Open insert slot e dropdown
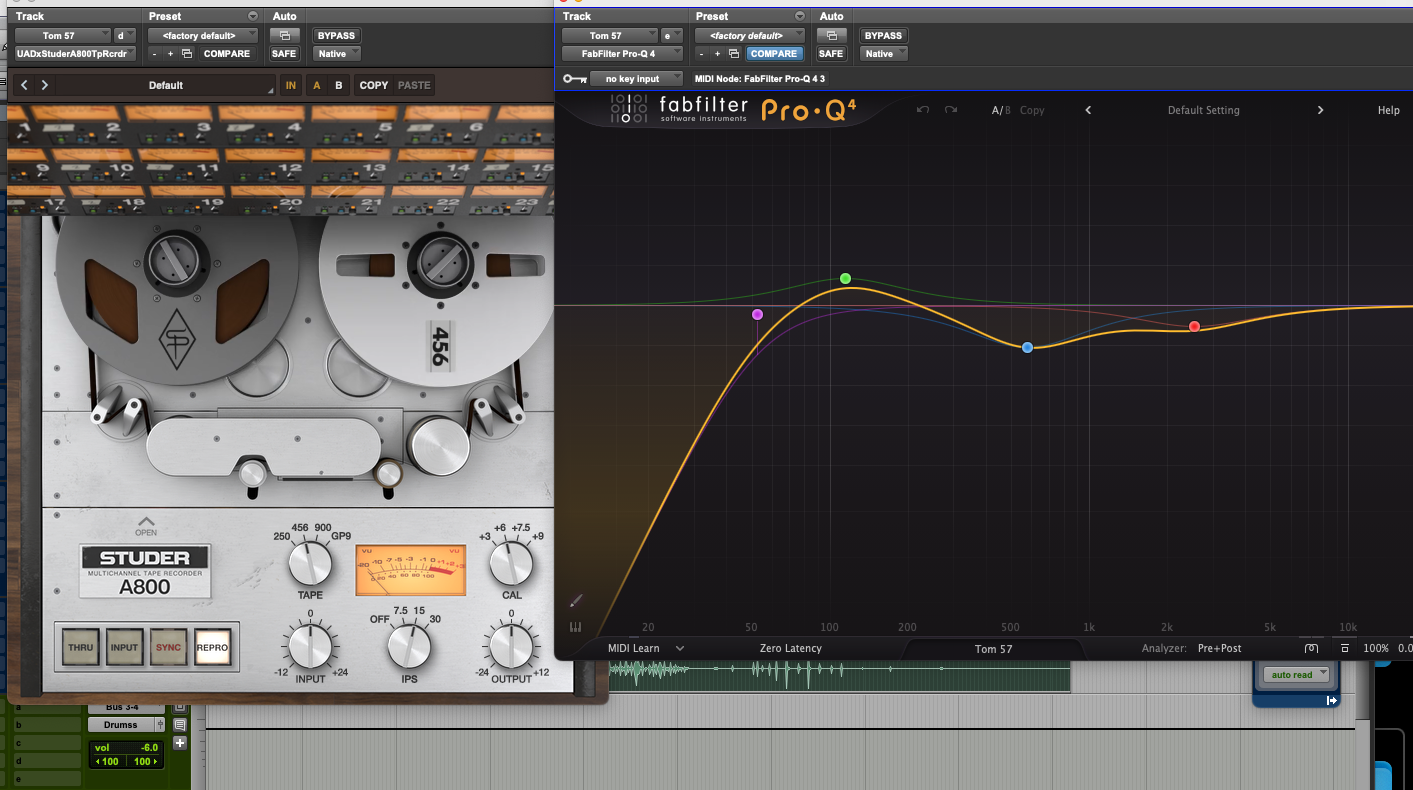 tap(672, 36)
